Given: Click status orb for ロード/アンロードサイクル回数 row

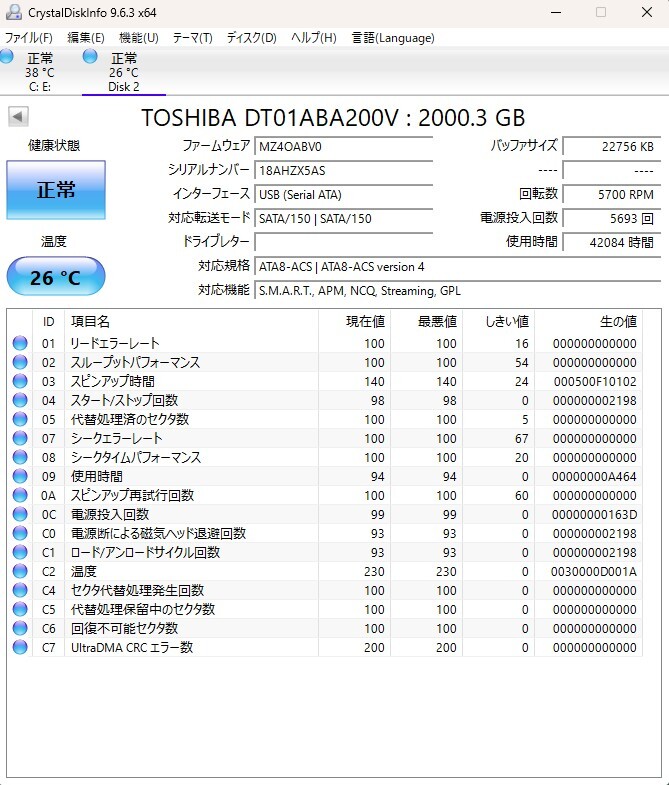Looking at the screenshot, I should click(x=20, y=552).
